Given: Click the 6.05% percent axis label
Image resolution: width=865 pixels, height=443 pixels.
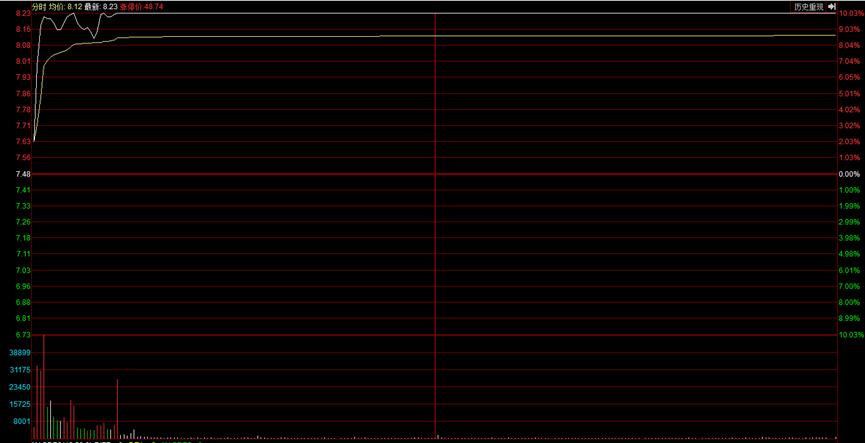Looking at the screenshot, I should tap(850, 78).
